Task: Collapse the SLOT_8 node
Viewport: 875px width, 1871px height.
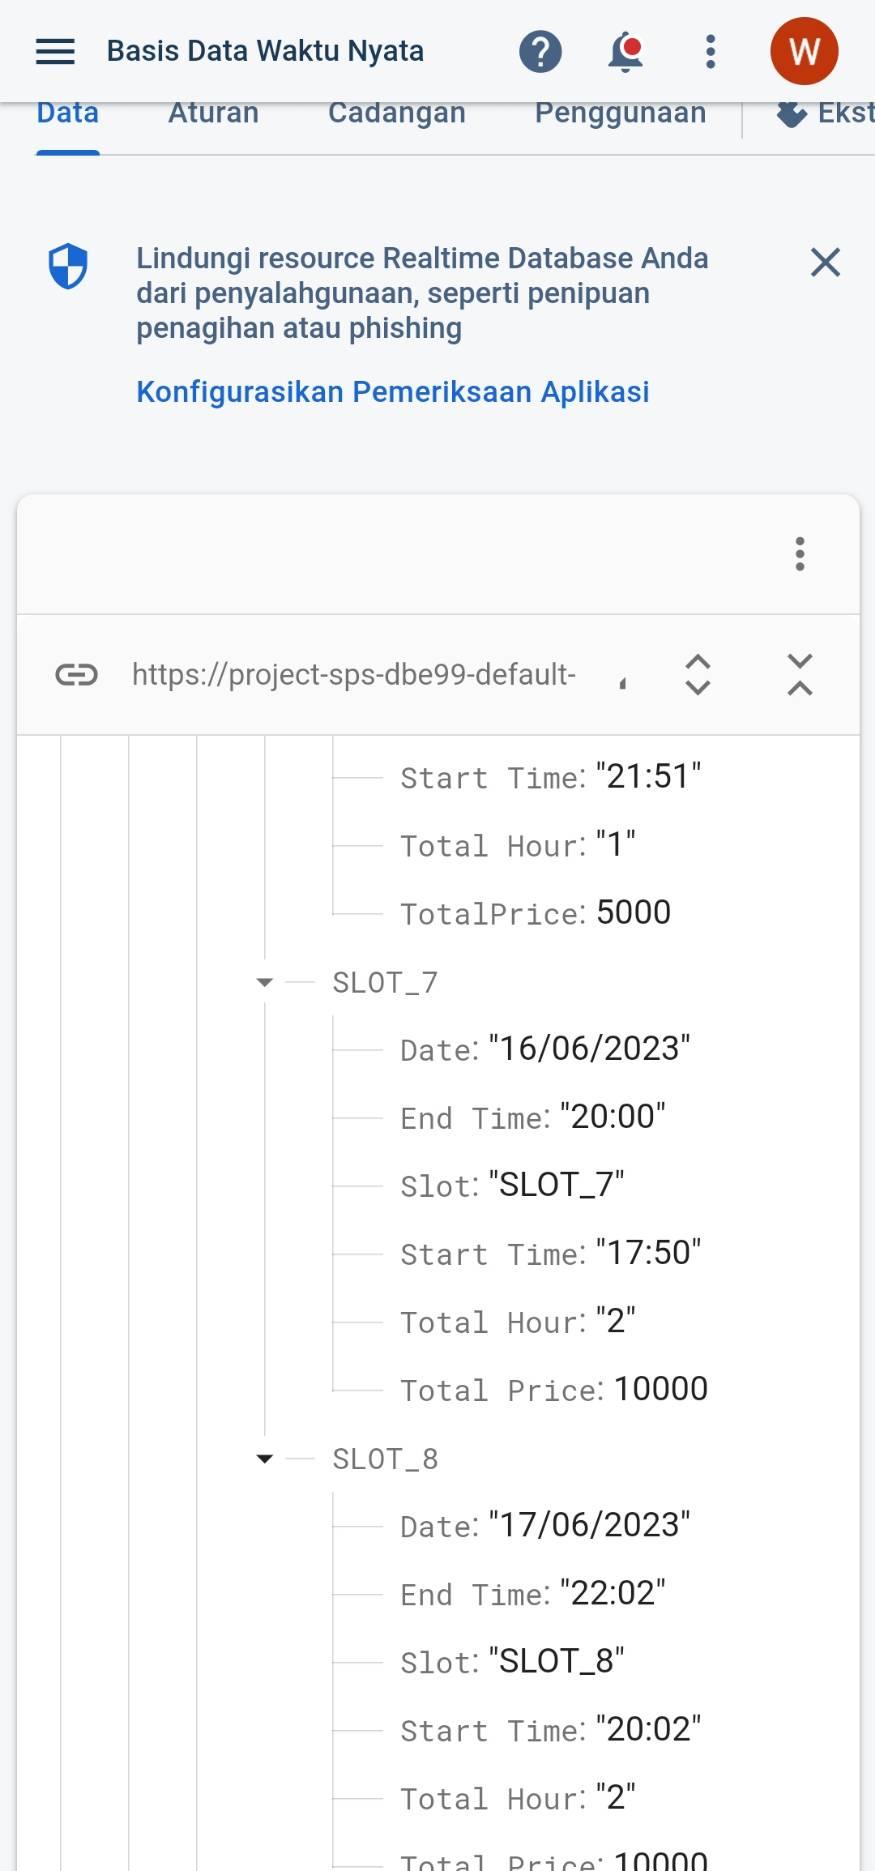Action: click(x=265, y=1459)
